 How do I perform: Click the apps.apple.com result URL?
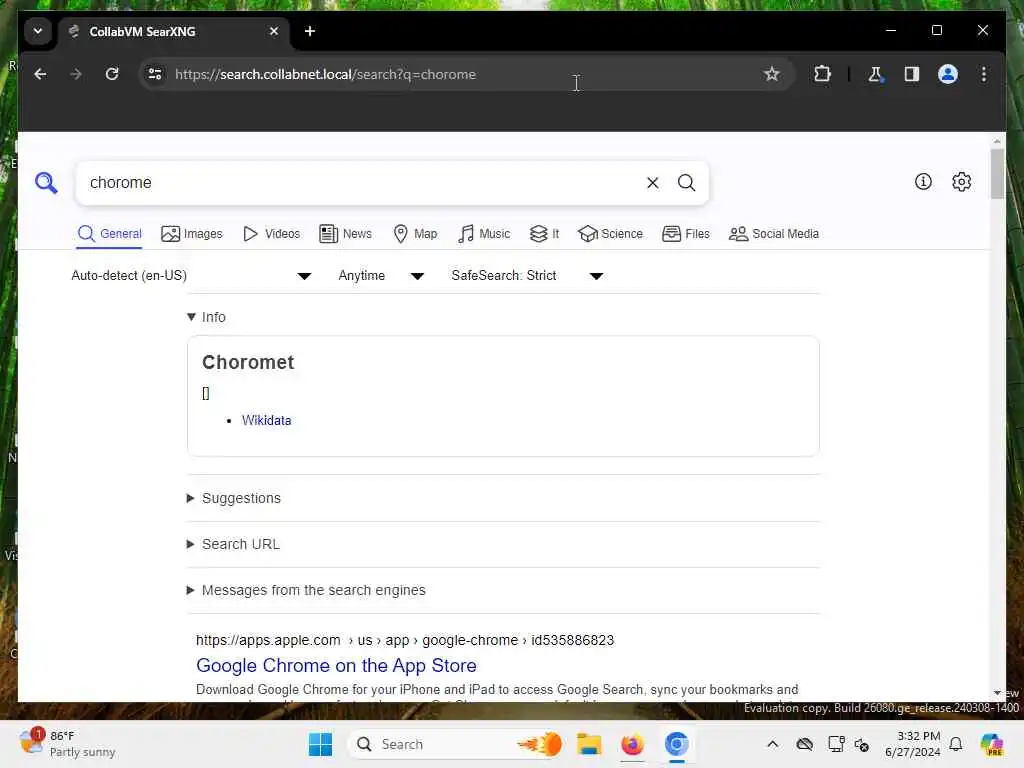405,640
